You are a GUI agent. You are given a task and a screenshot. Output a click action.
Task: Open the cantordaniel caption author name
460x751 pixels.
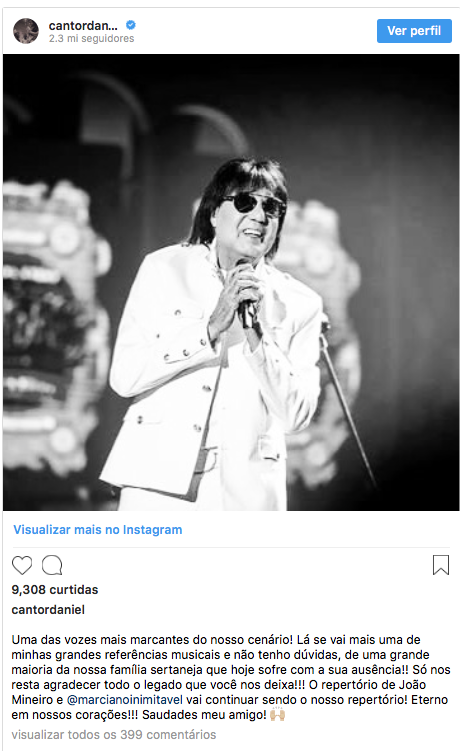pyautogui.click(x=48, y=610)
